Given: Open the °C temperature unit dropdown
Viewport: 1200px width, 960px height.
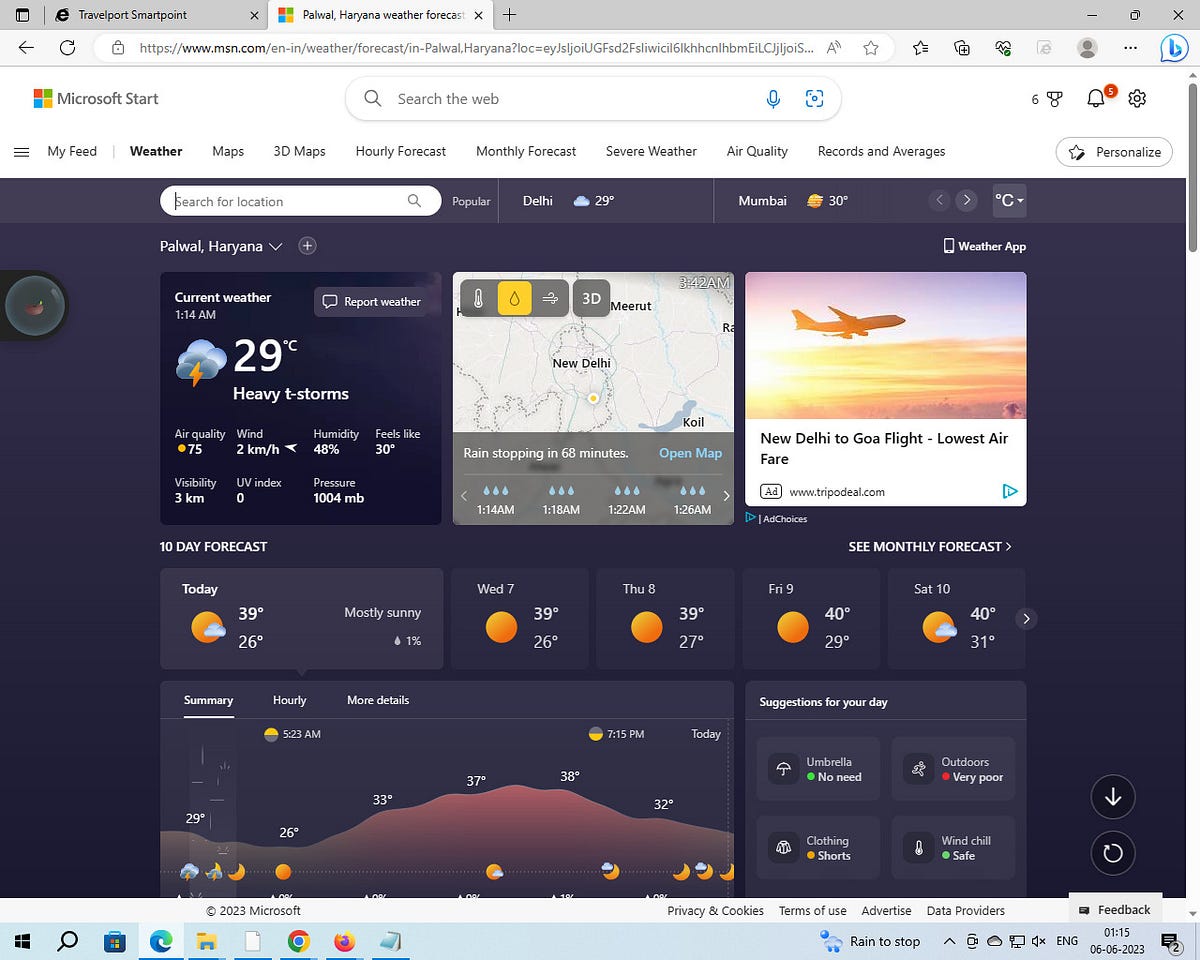Looking at the screenshot, I should click(1009, 200).
